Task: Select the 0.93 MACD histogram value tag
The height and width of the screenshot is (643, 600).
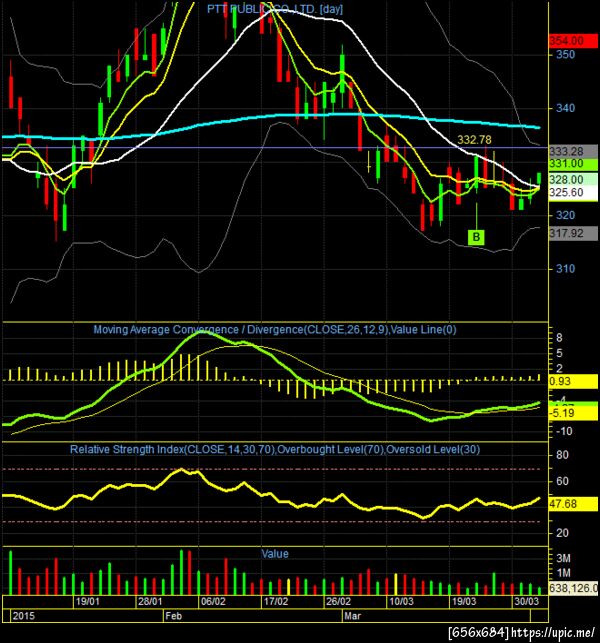Action: point(573,381)
